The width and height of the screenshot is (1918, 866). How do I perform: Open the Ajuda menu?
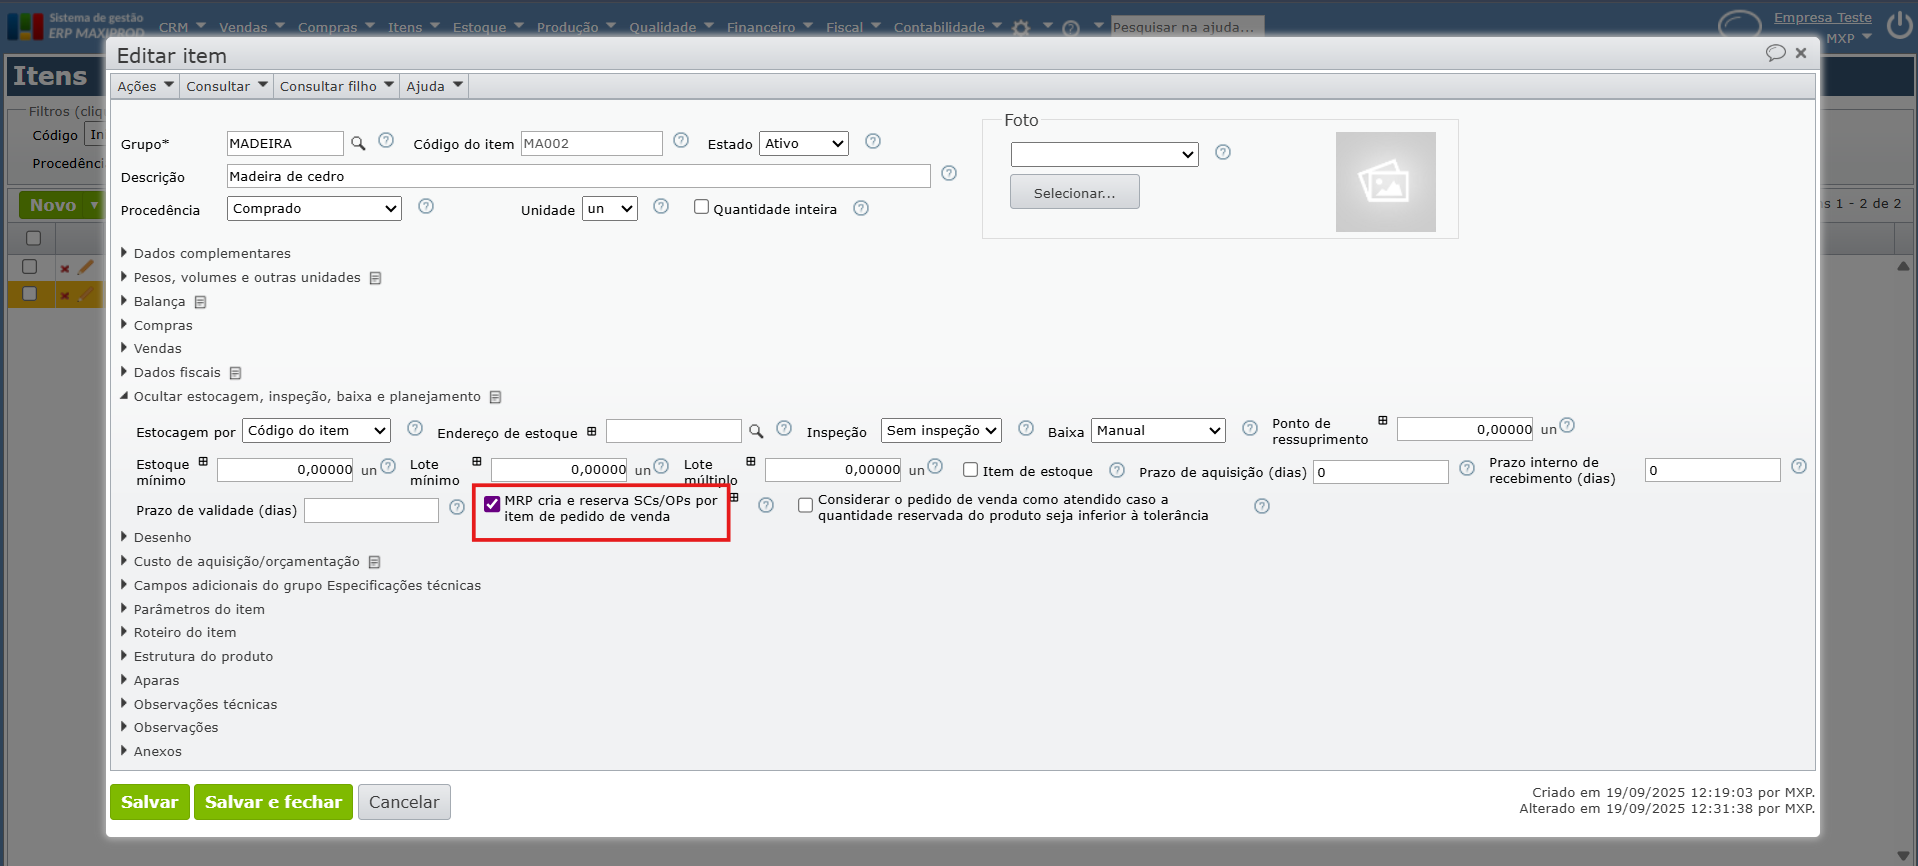pos(434,86)
